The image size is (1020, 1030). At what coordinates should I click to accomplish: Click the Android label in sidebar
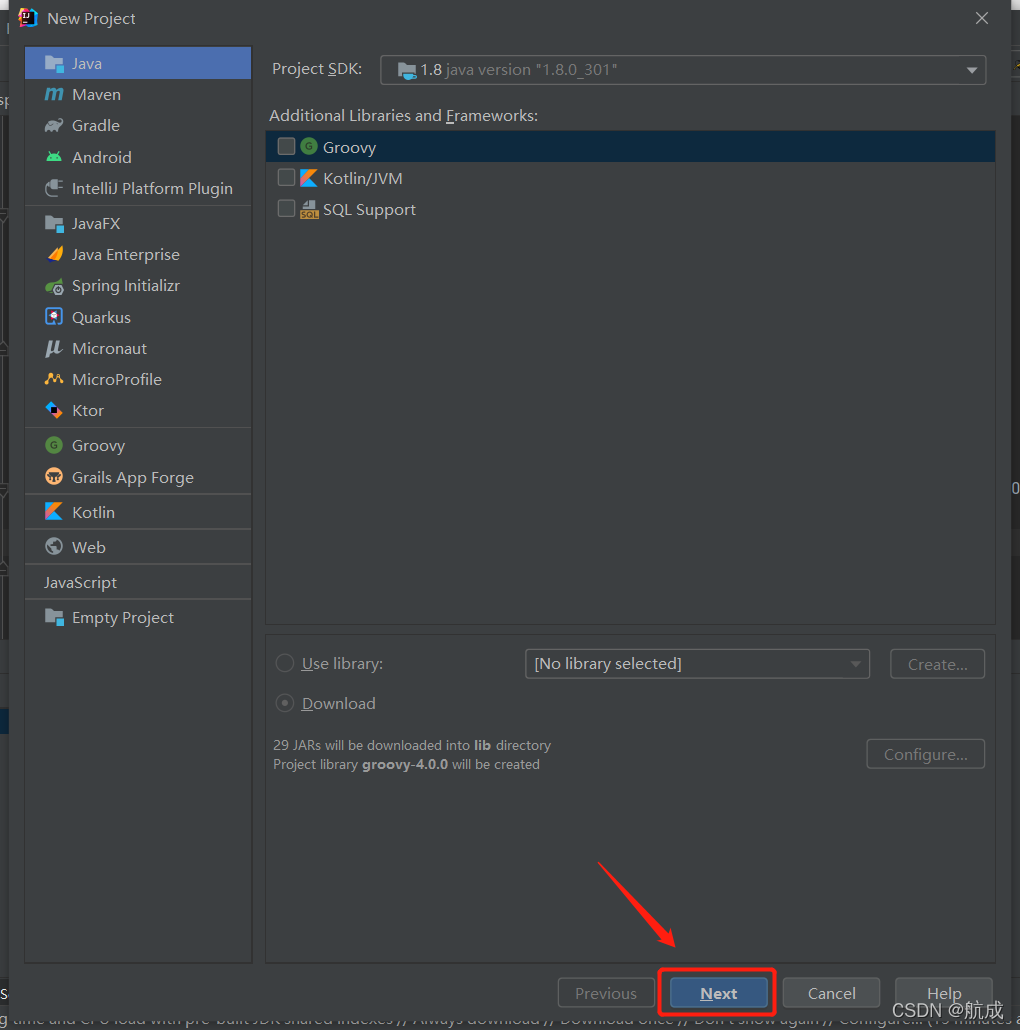tap(102, 157)
